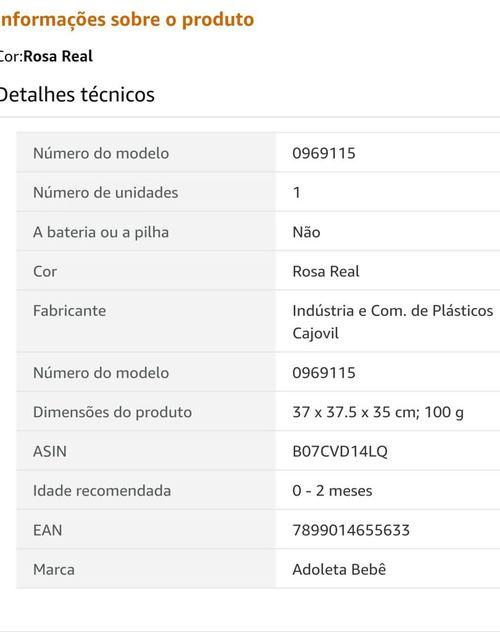Viewport: 500px width, 632px height.
Task: Select the brand 'Adoleta Bebê'
Action: 339,569
